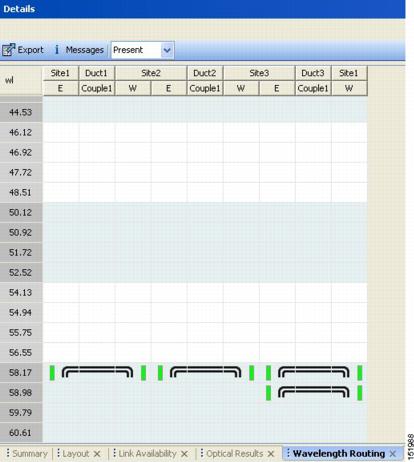Click the Messages button label
Image resolution: width=414 pixels, height=462 pixels.
pyautogui.click(x=85, y=50)
